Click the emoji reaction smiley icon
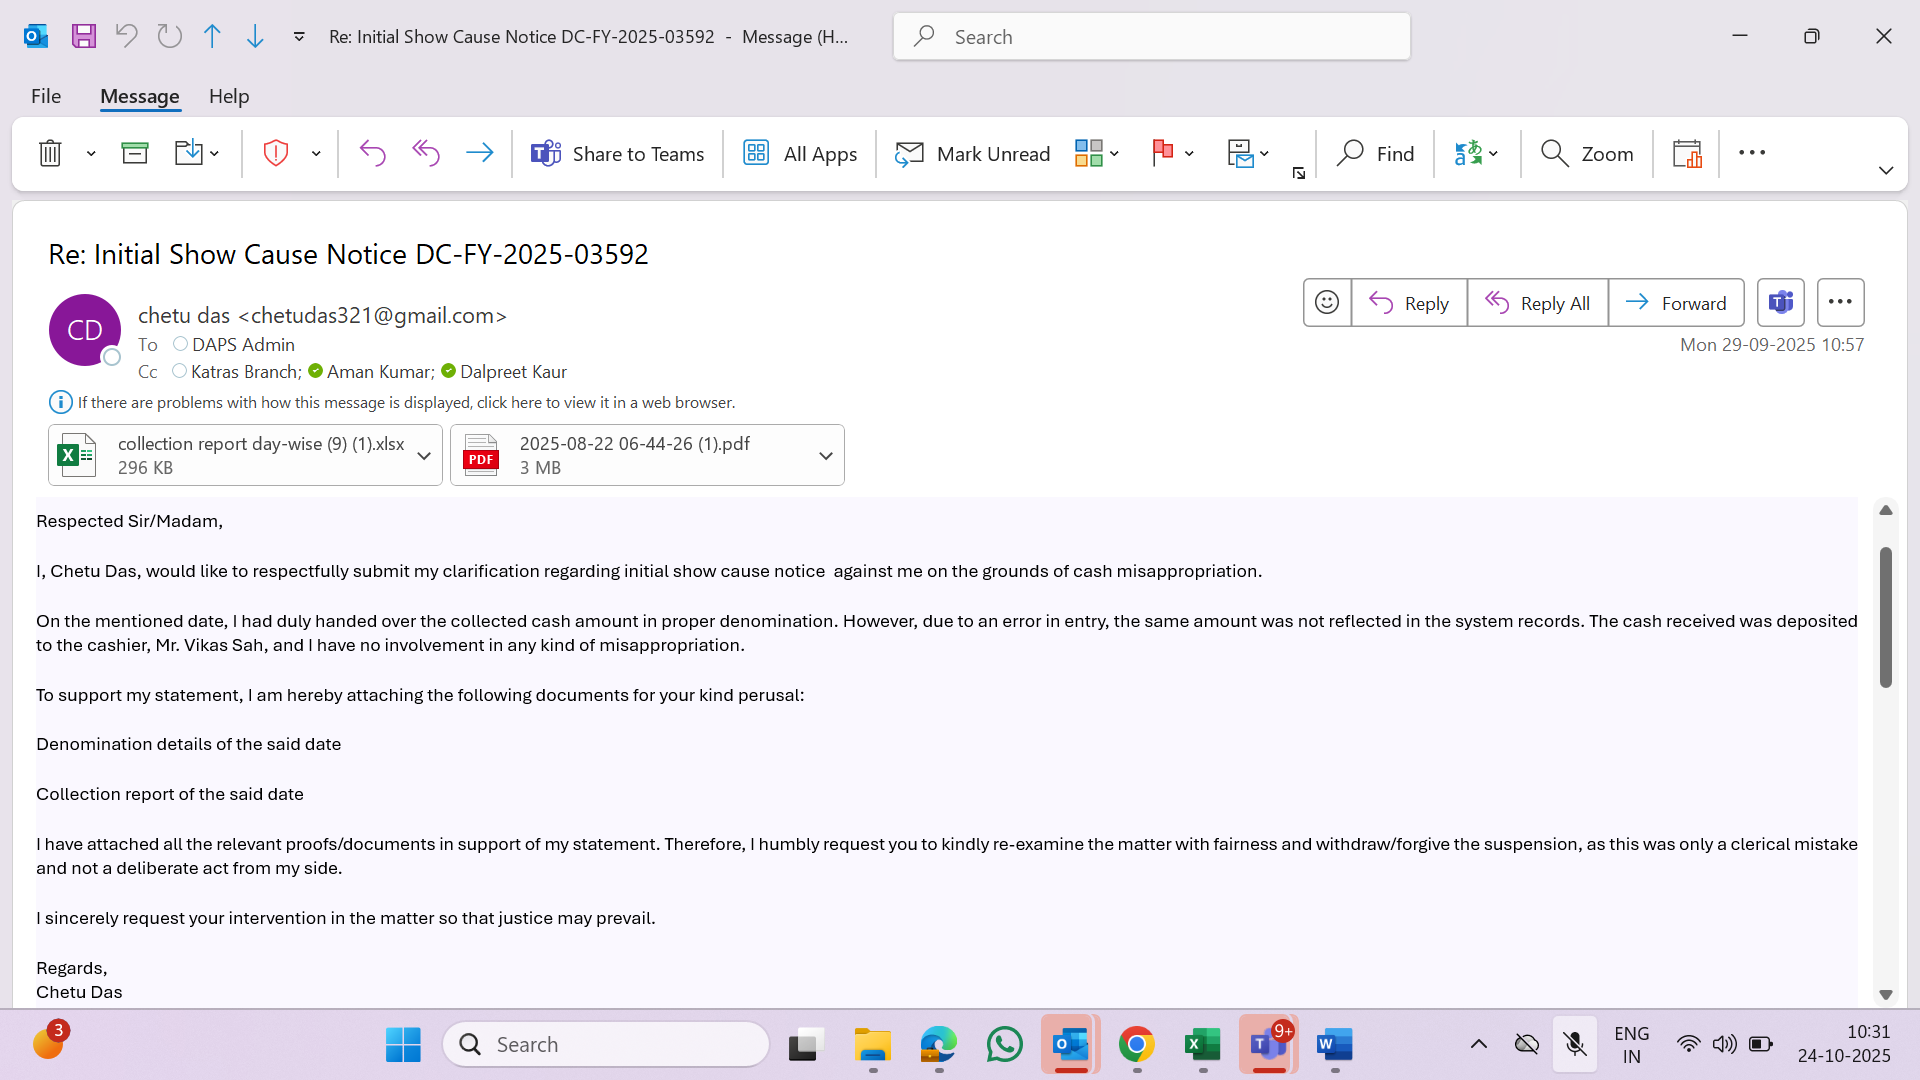 pos(1327,303)
